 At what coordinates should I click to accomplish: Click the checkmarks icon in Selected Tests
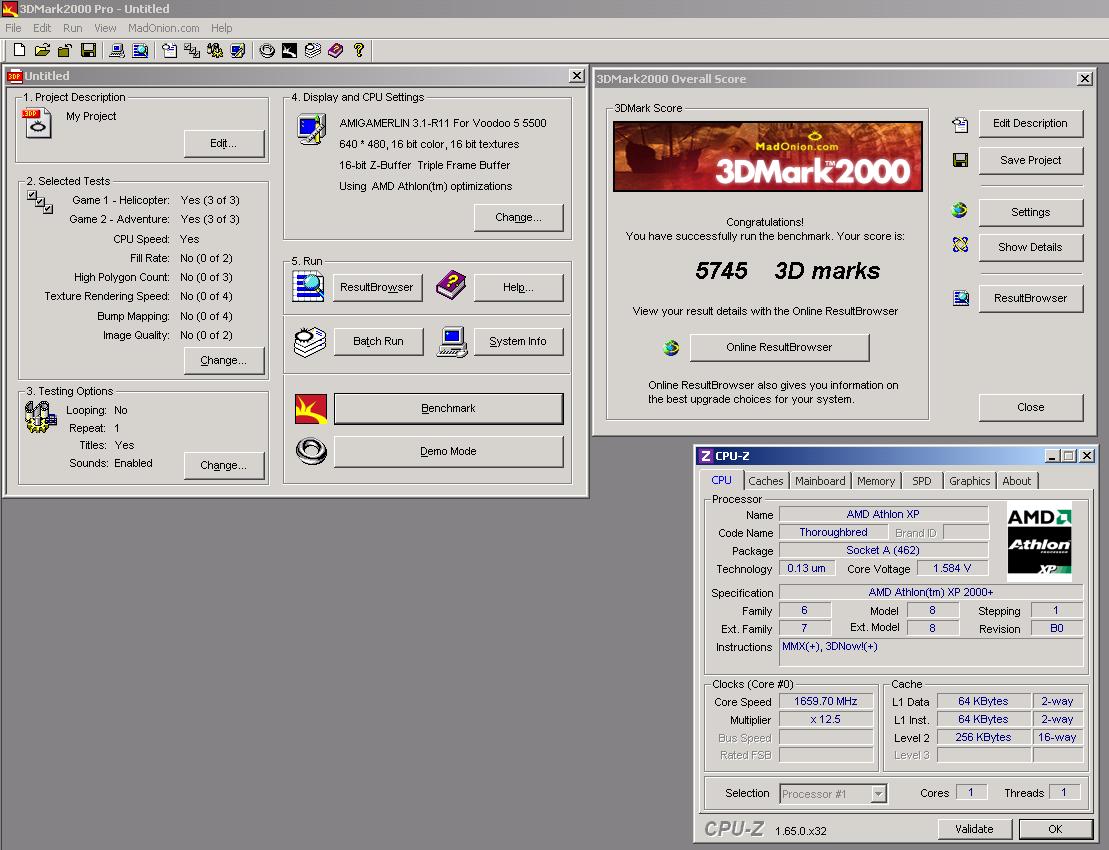[40, 202]
